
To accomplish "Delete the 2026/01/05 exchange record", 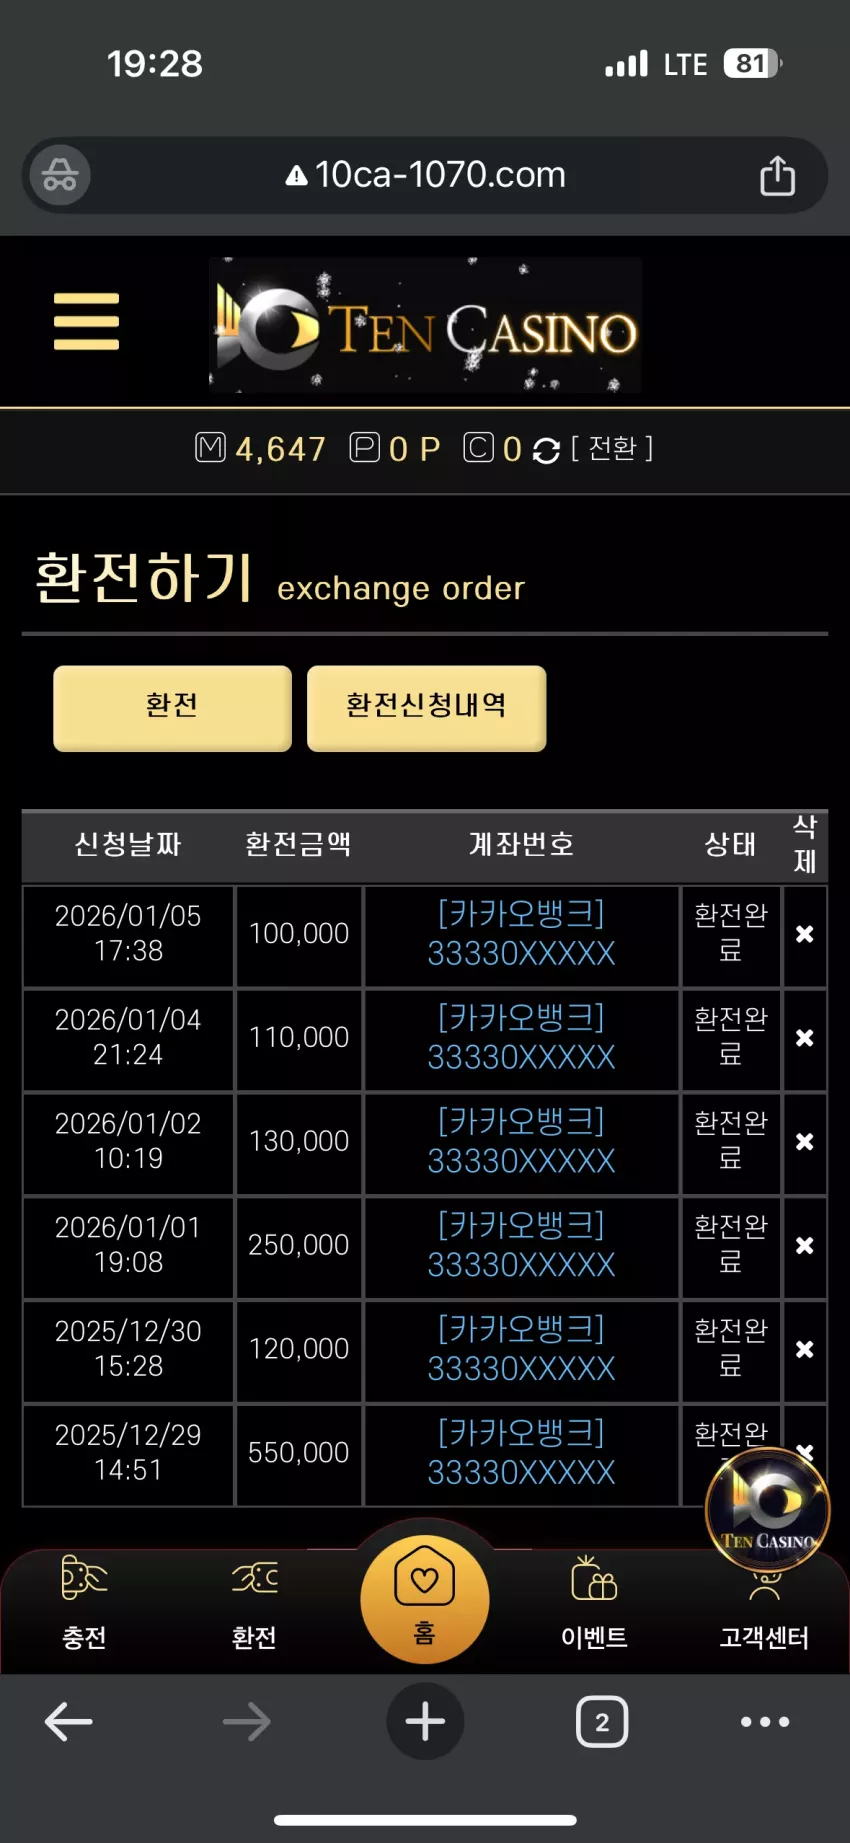I will pyautogui.click(x=804, y=934).
